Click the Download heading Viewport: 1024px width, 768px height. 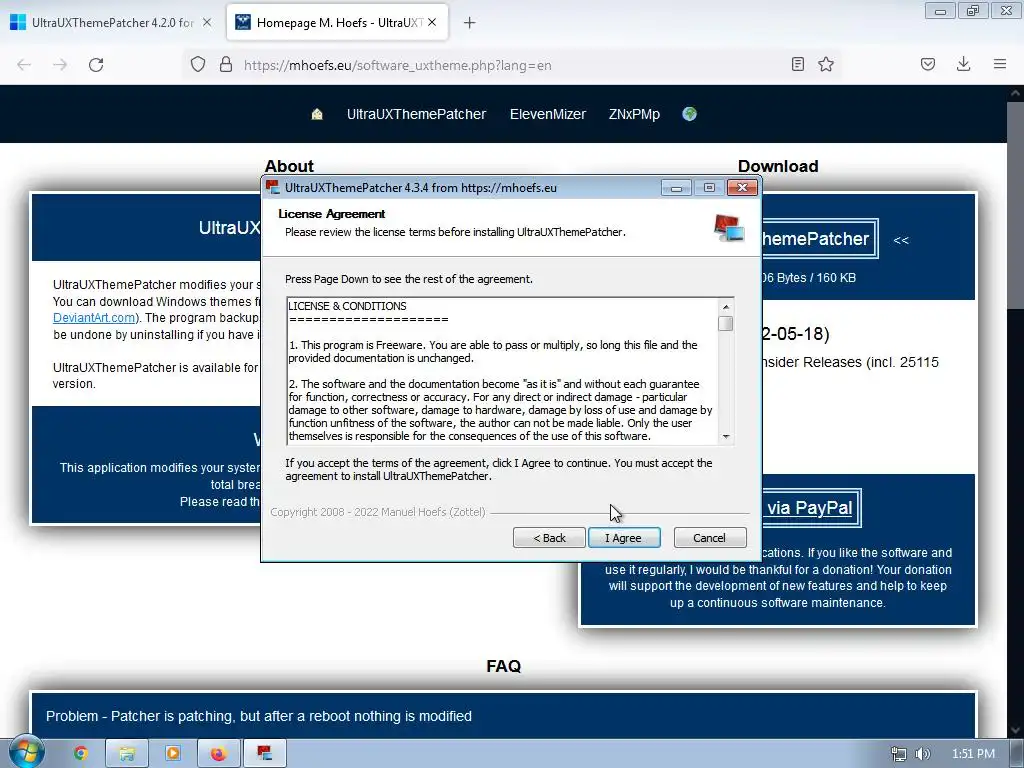coord(778,166)
